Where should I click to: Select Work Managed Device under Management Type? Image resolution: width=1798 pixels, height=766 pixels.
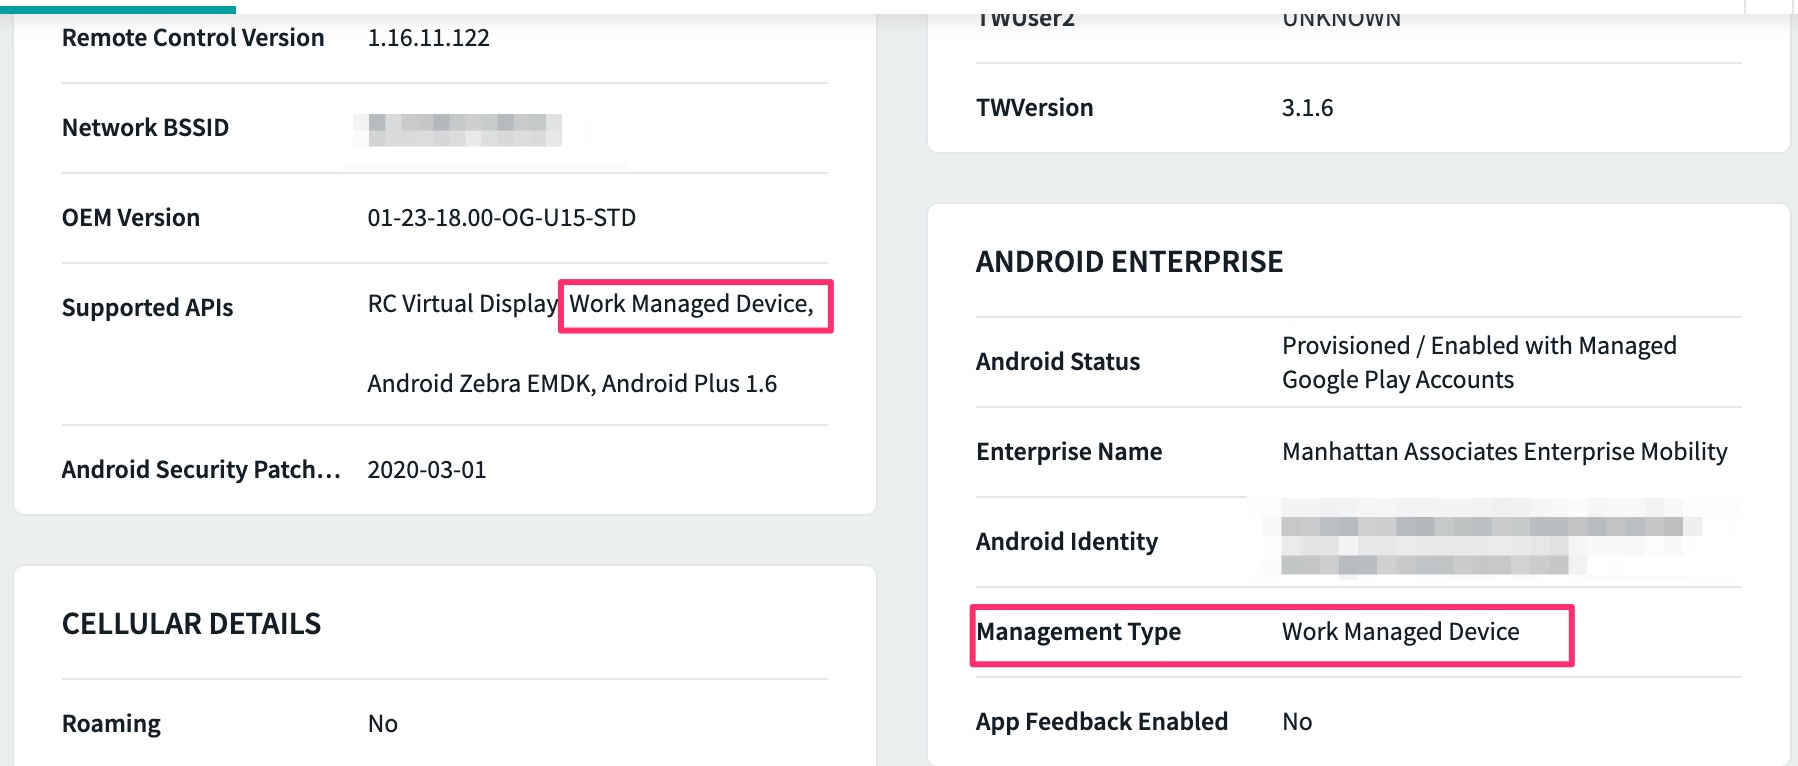[x=1400, y=632]
